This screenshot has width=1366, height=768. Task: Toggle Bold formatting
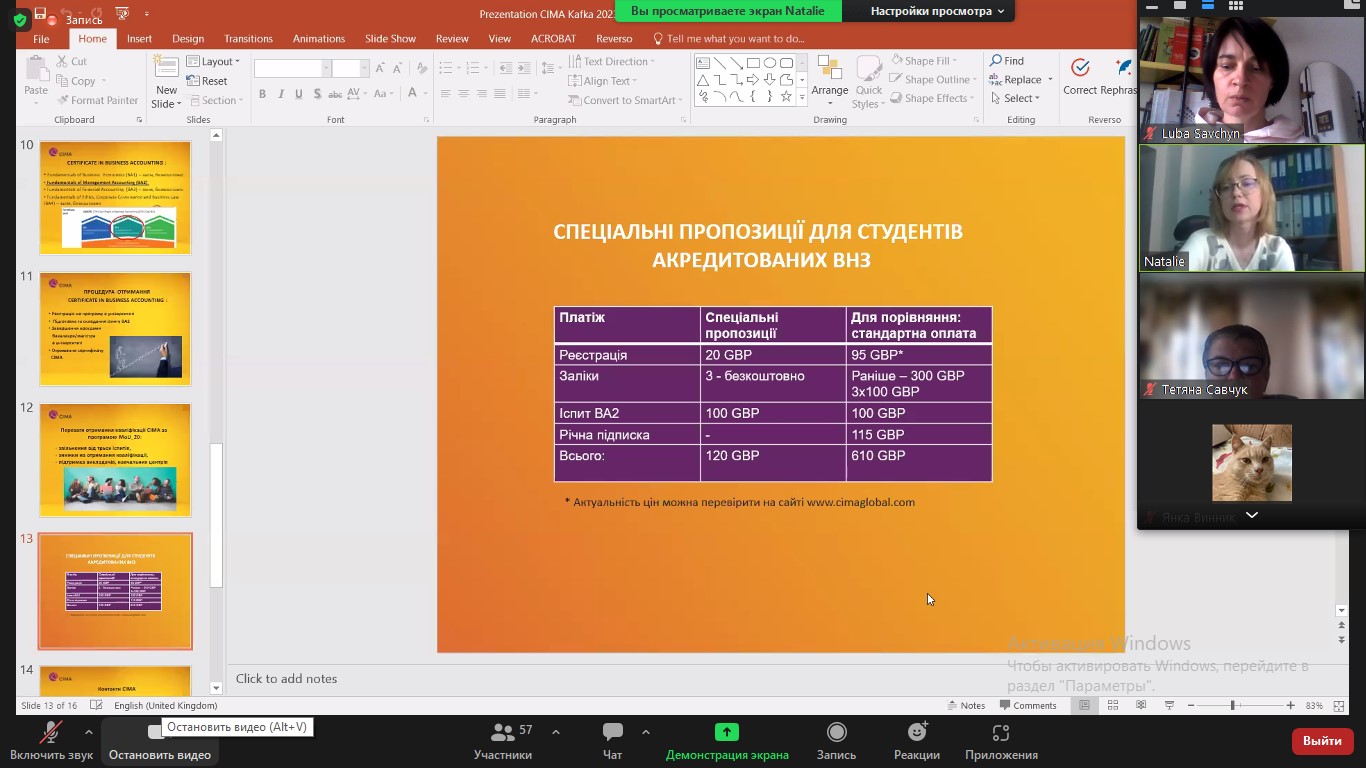(262, 94)
